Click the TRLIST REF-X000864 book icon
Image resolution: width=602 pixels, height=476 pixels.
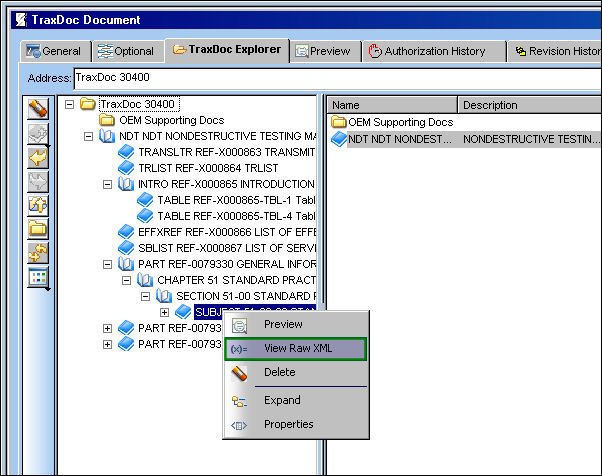(126, 168)
